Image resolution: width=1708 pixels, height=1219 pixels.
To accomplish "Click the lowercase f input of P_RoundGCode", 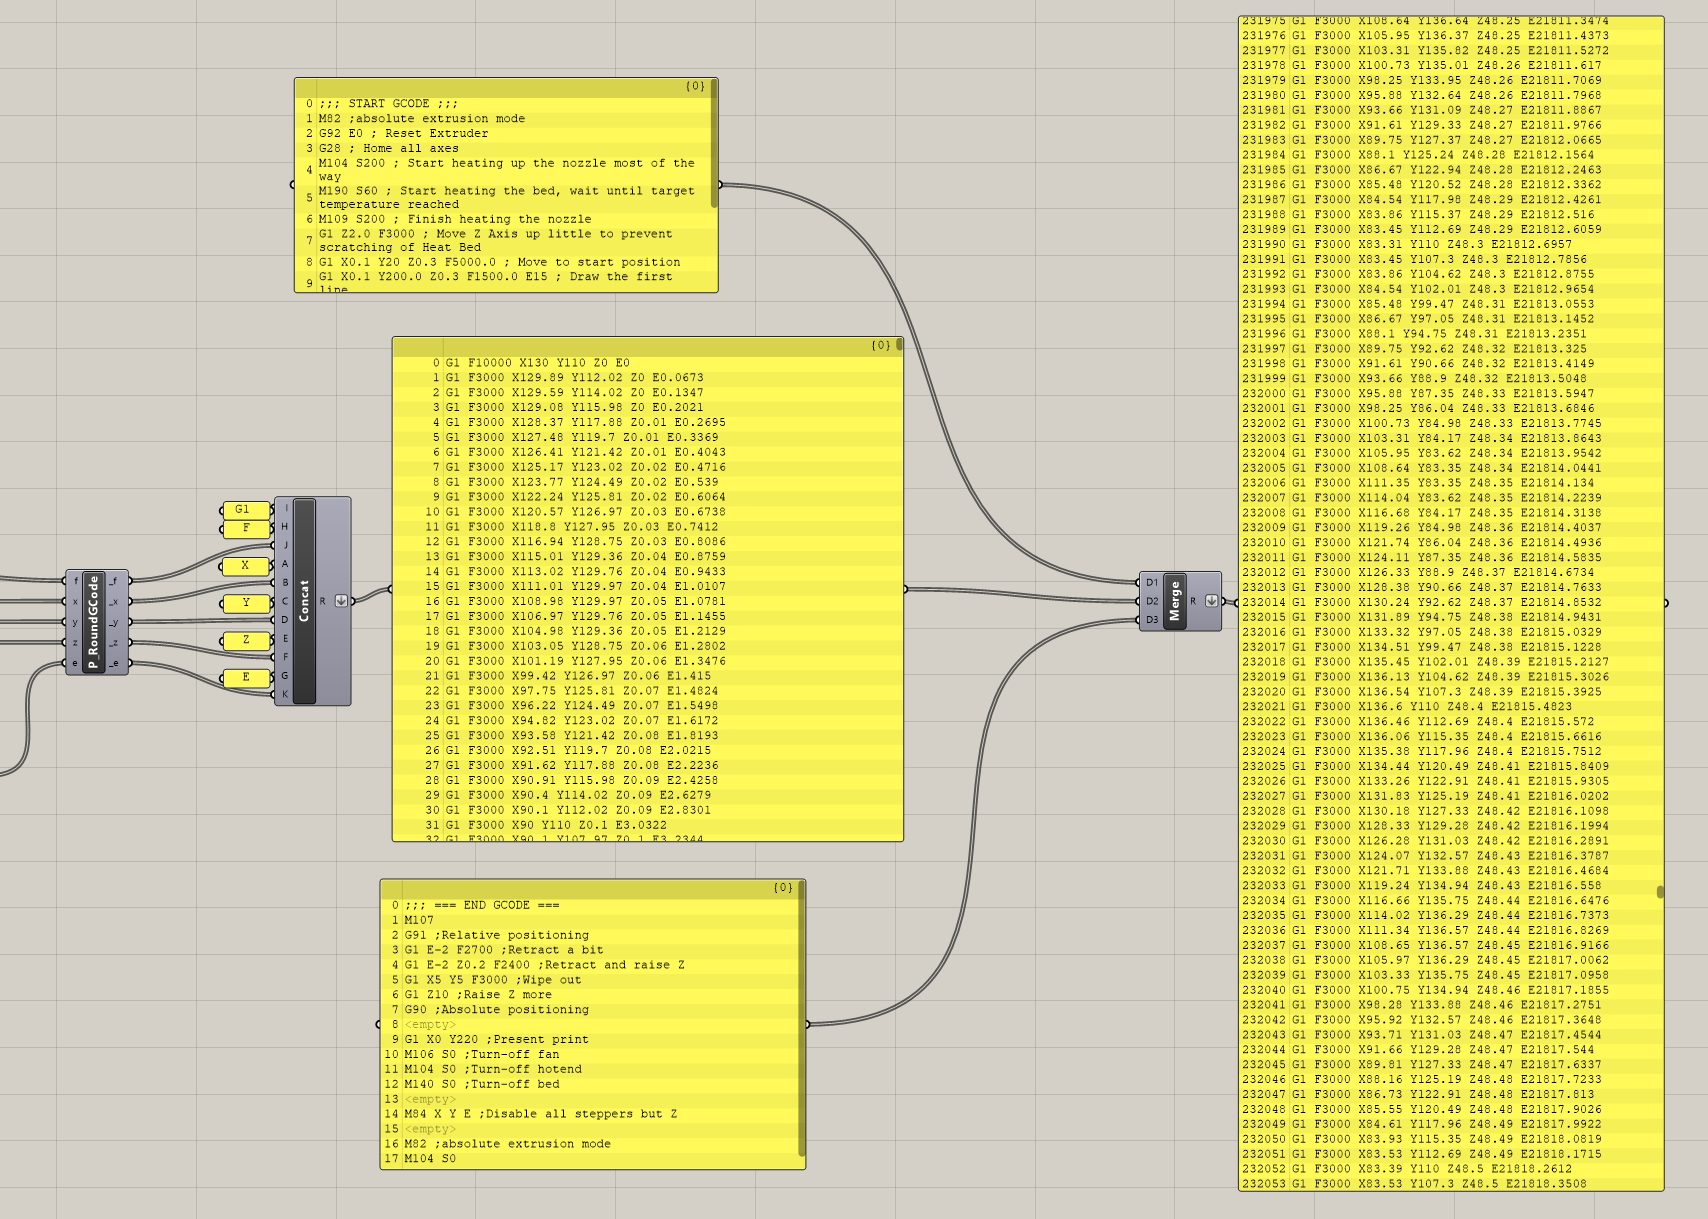I will (75, 580).
